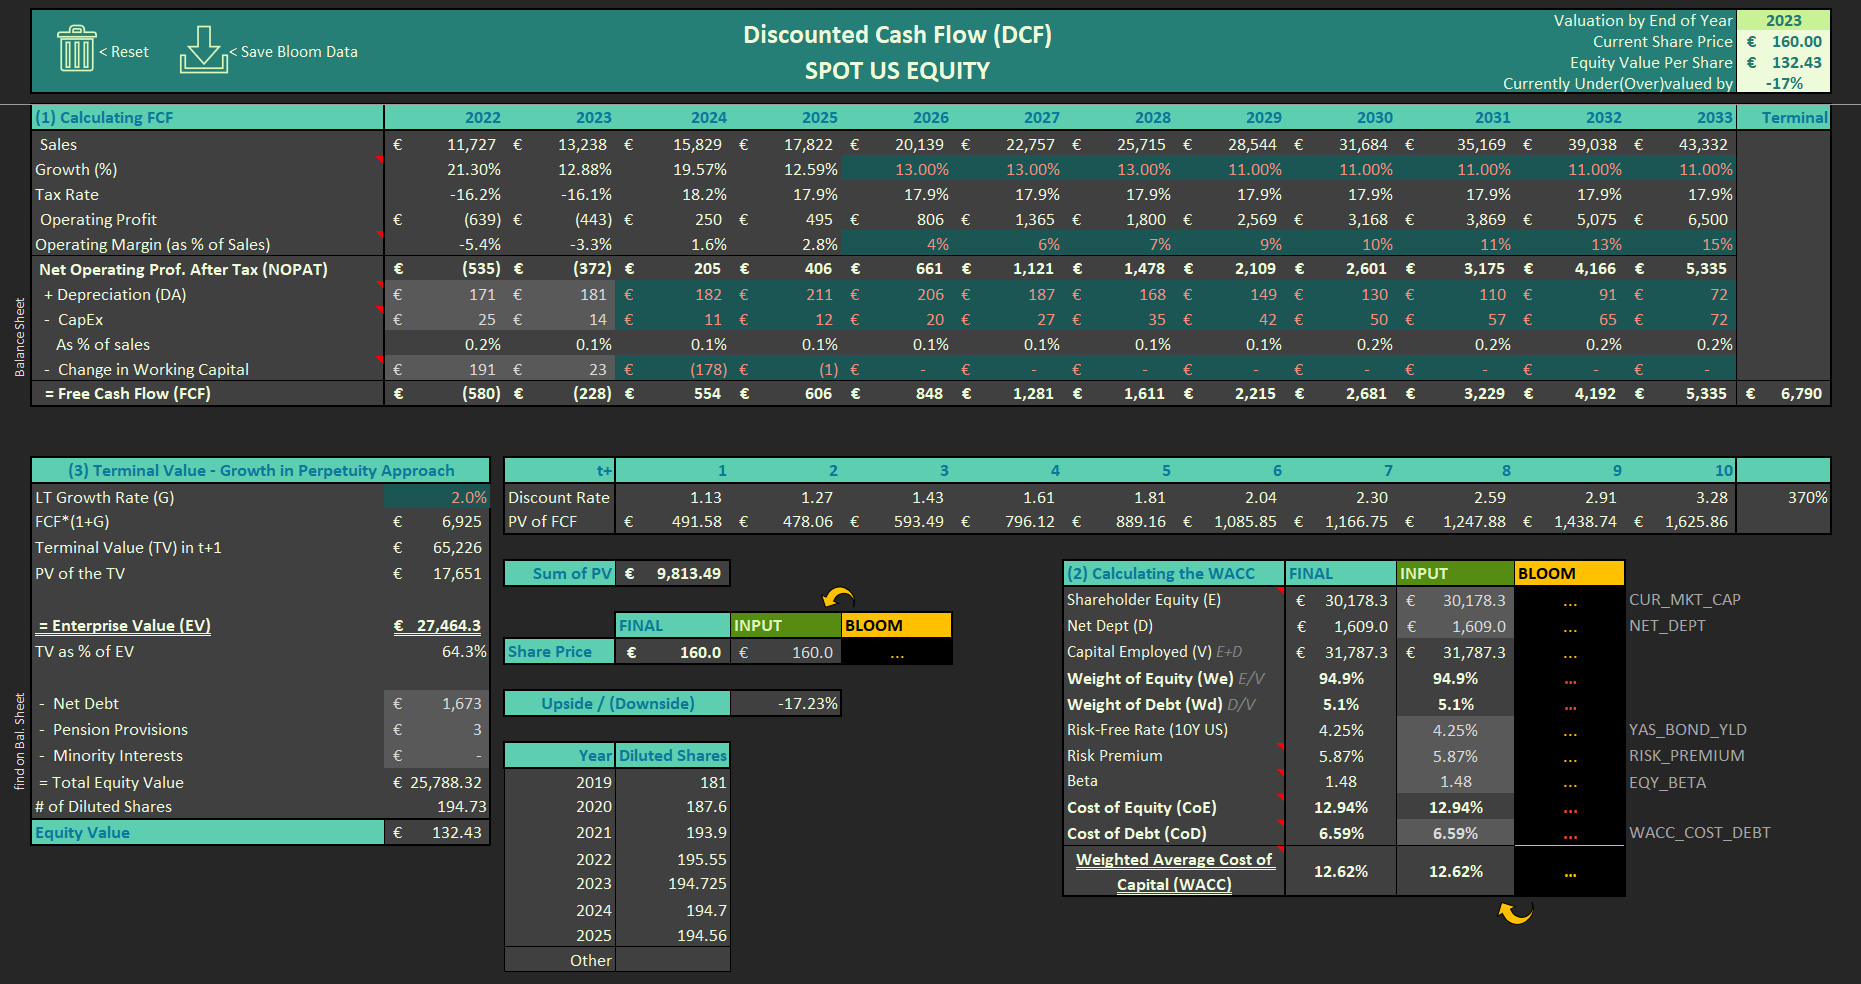Click the yellow curved arrow below WACC table
Viewport: 1861px width, 984px height.
point(1516,912)
